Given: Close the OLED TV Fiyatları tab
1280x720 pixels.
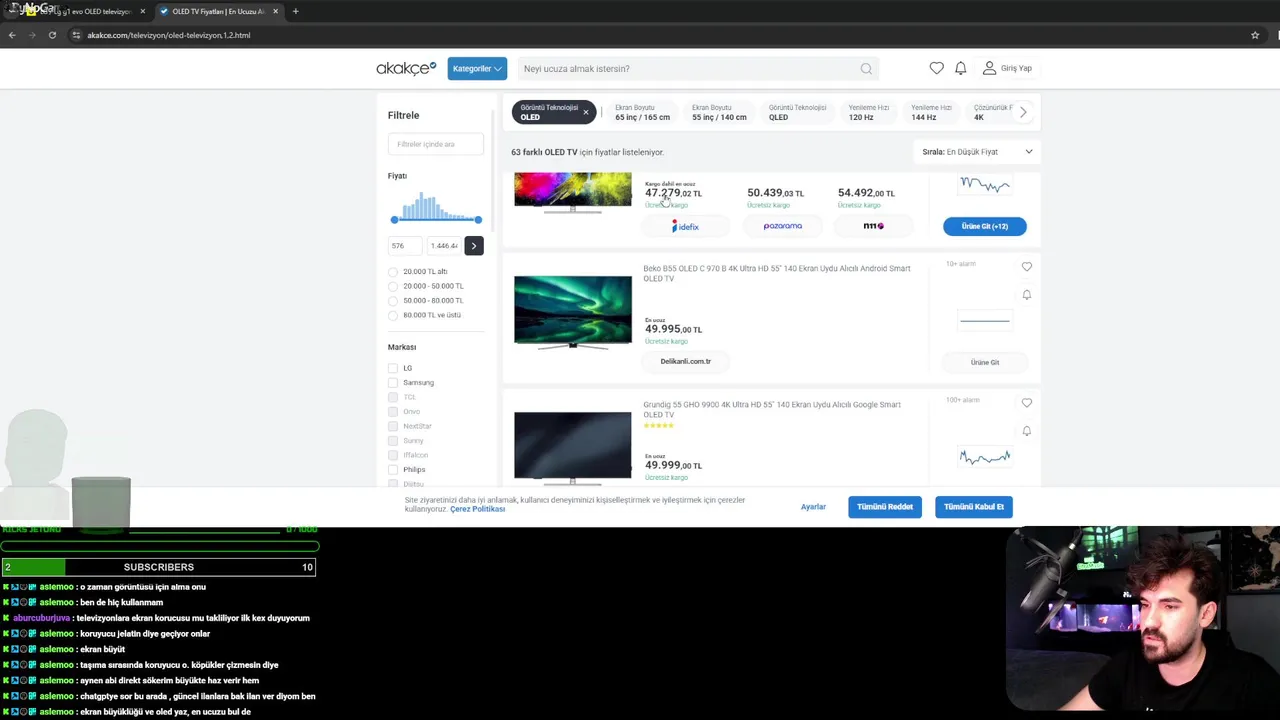Looking at the screenshot, I should [x=275, y=11].
